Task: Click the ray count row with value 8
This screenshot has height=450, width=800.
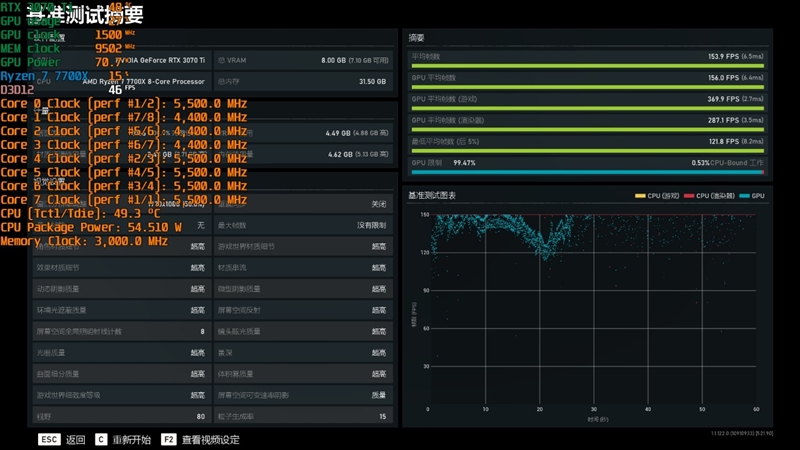Action: (121, 332)
